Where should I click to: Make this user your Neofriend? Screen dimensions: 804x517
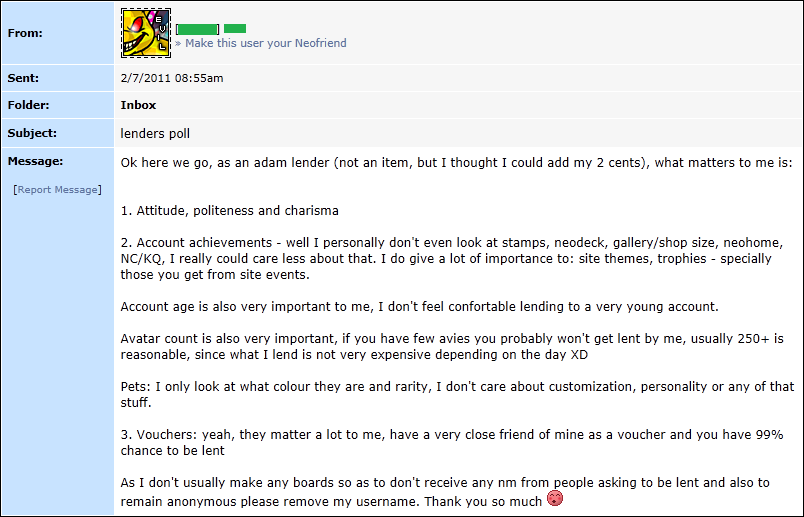pos(260,43)
